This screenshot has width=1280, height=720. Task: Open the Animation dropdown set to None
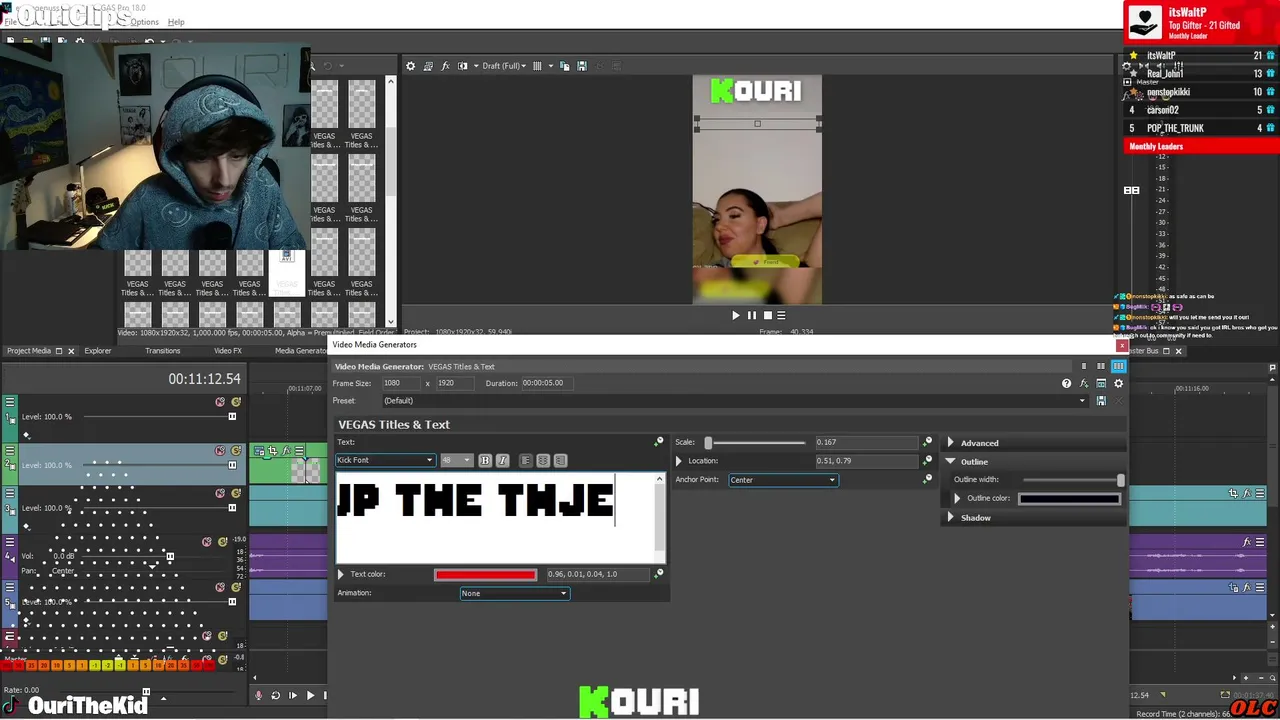point(514,593)
